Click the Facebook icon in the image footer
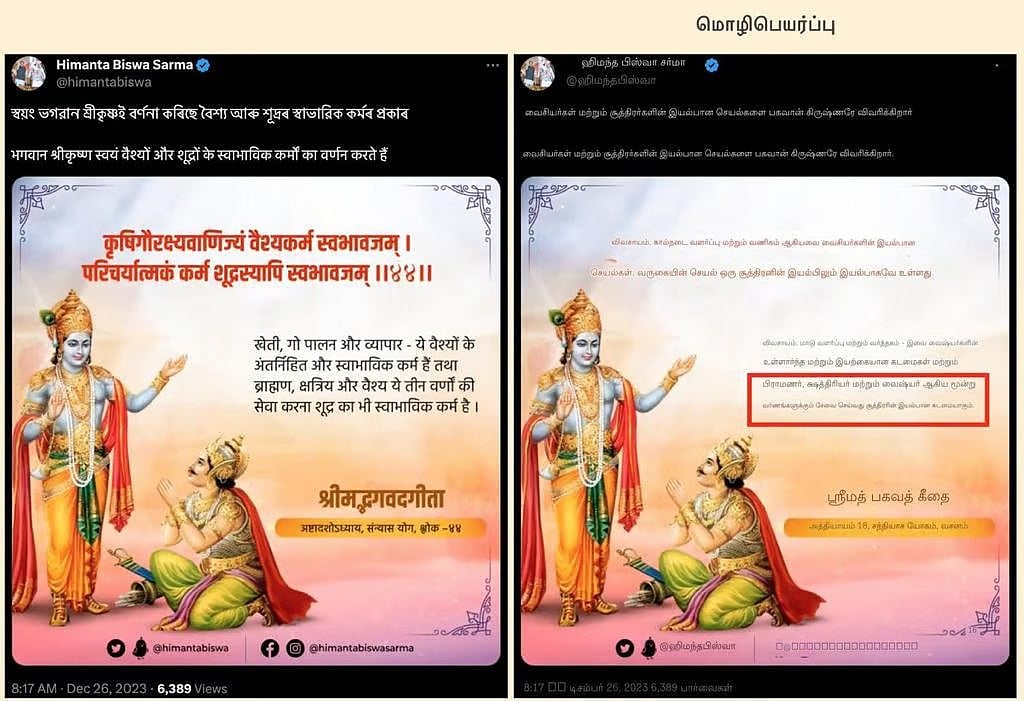Image resolution: width=1024 pixels, height=701 pixels. click(270, 648)
